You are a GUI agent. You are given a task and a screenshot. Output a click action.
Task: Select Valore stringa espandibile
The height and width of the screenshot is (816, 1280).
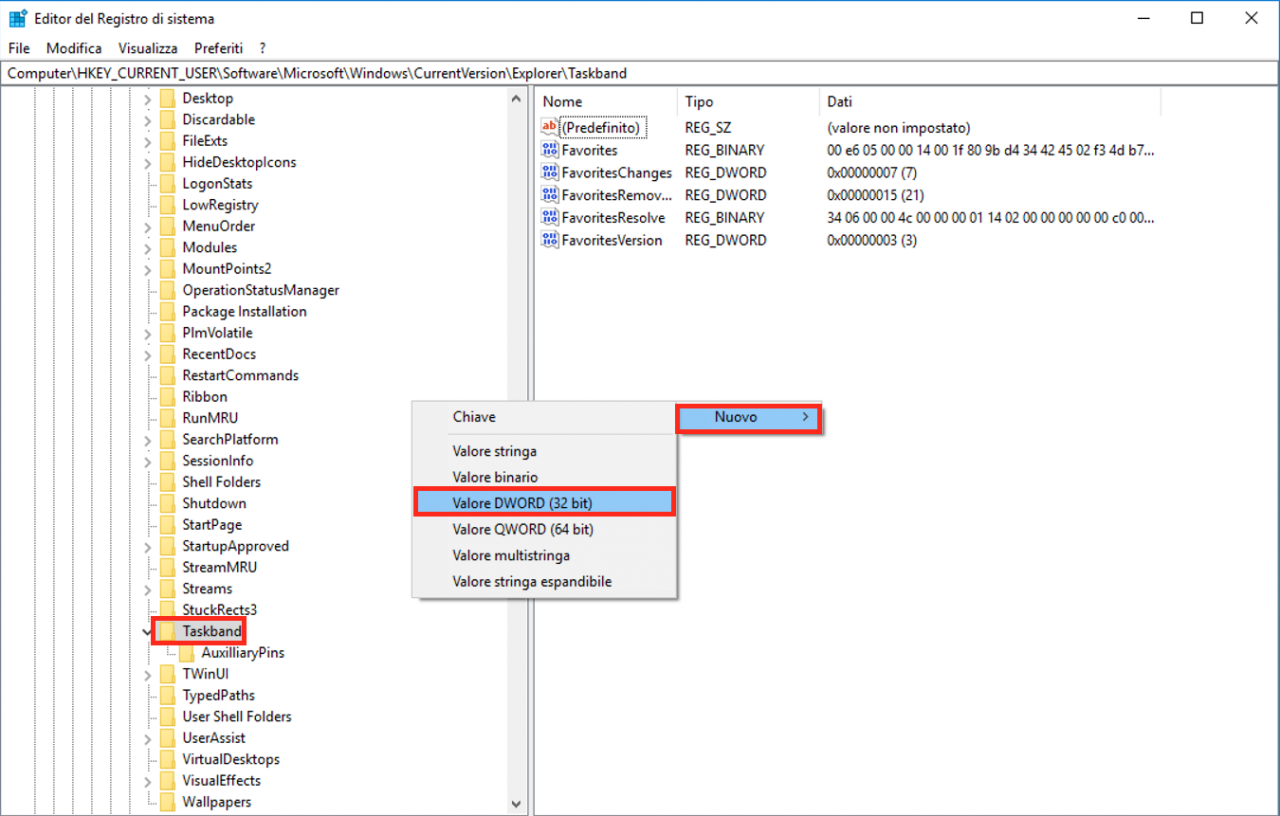(545, 581)
